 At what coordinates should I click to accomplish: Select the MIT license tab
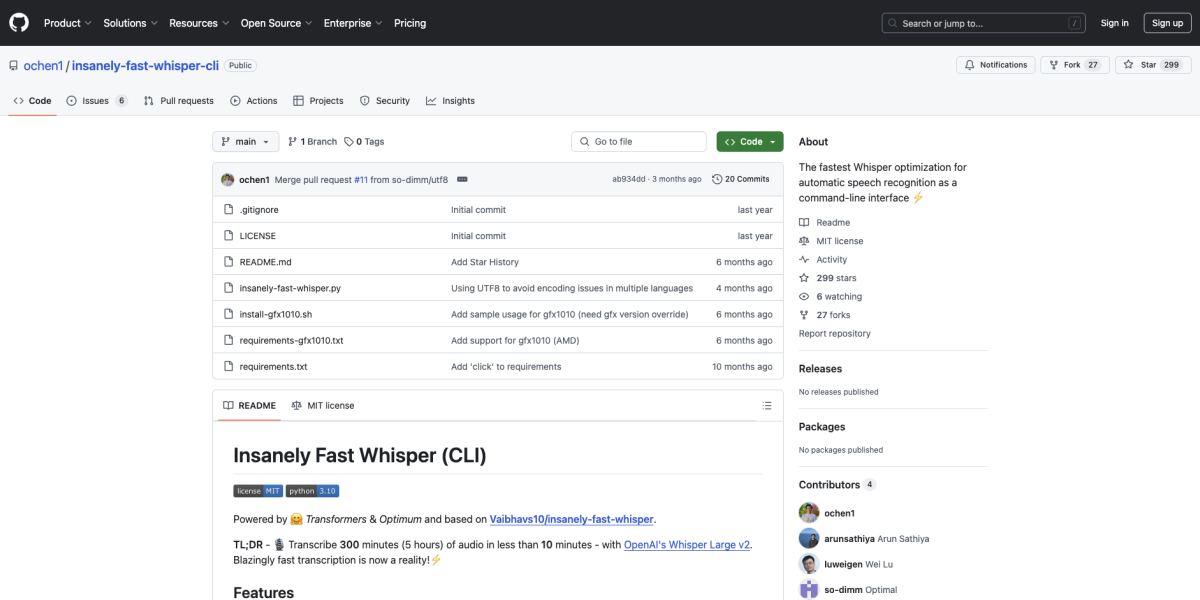[323, 406]
